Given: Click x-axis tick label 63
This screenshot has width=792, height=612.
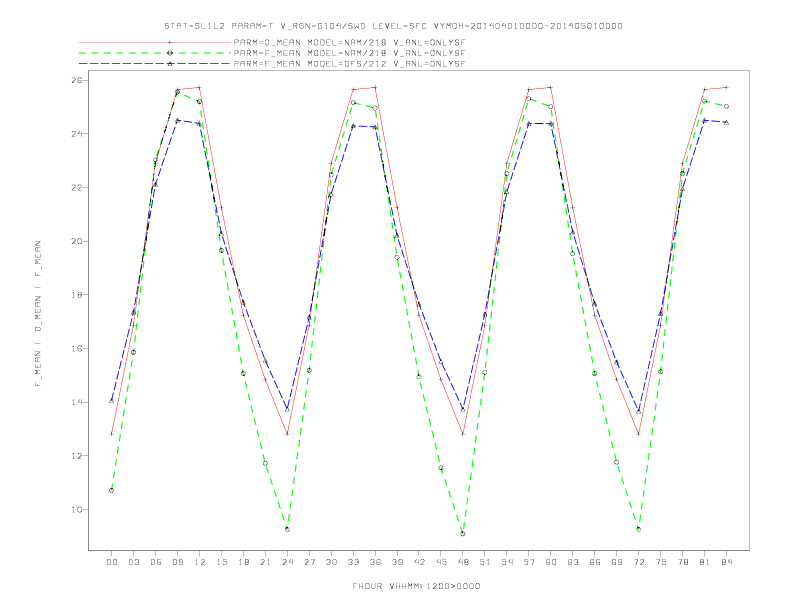Looking at the screenshot, I should 573,562.
